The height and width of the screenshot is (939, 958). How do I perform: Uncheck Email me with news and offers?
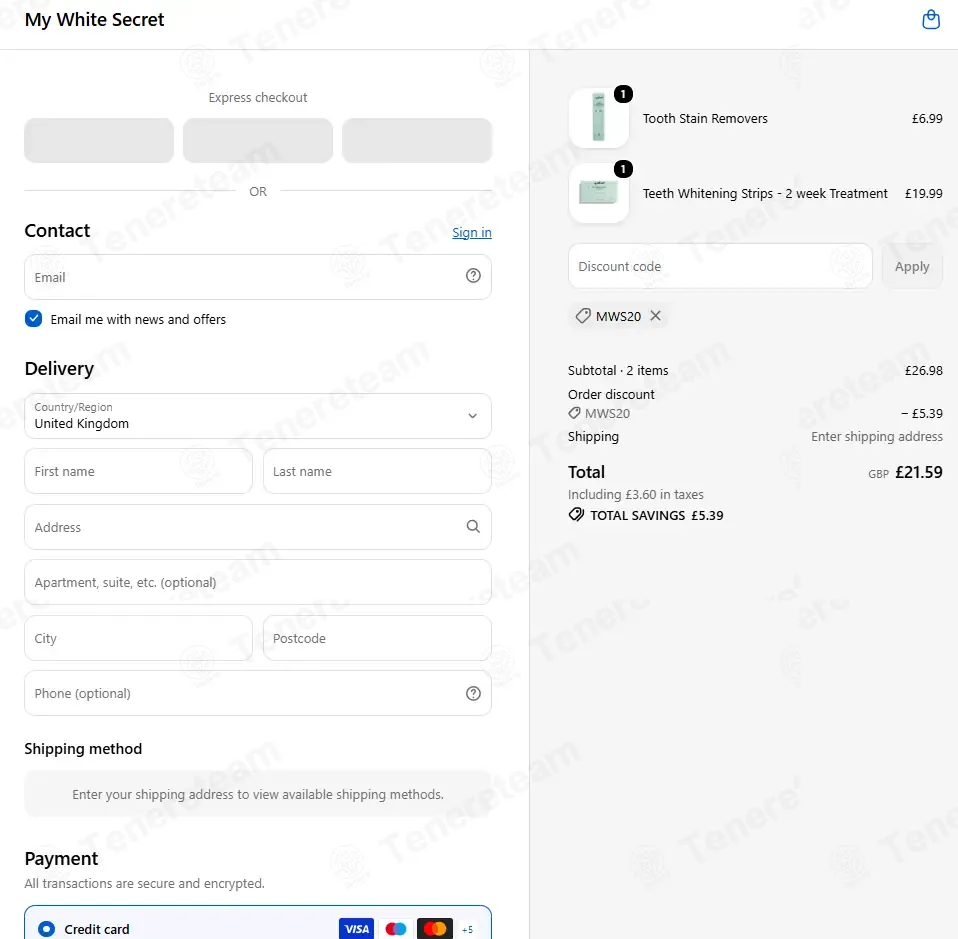34,318
